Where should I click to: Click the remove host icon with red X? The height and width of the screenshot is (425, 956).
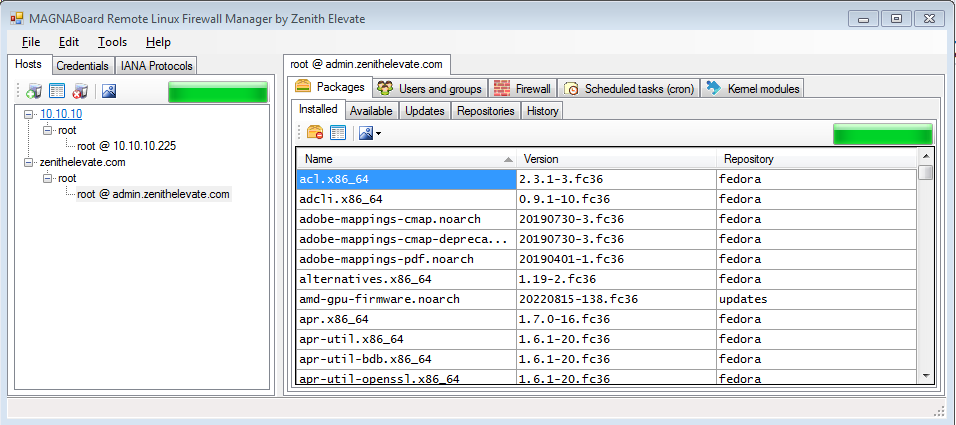coord(79,91)
